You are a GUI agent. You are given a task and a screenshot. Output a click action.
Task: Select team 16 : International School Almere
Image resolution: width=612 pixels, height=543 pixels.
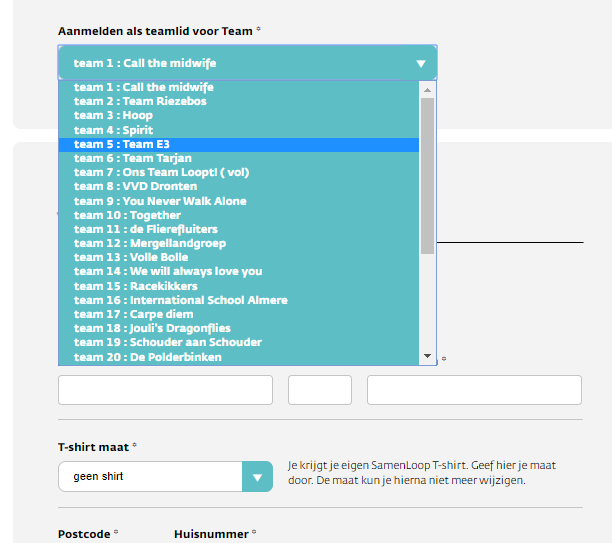click(238, 300)
